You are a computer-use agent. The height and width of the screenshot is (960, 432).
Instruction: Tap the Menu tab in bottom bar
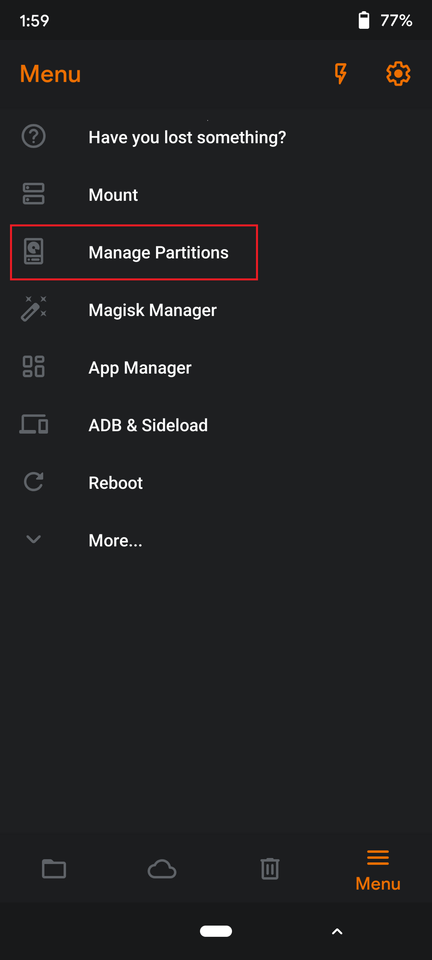tap(378, 869)
